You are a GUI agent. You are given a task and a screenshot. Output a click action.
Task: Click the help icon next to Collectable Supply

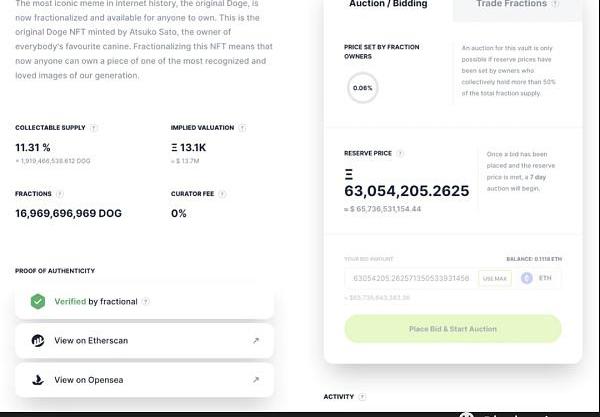click(94, 128)
